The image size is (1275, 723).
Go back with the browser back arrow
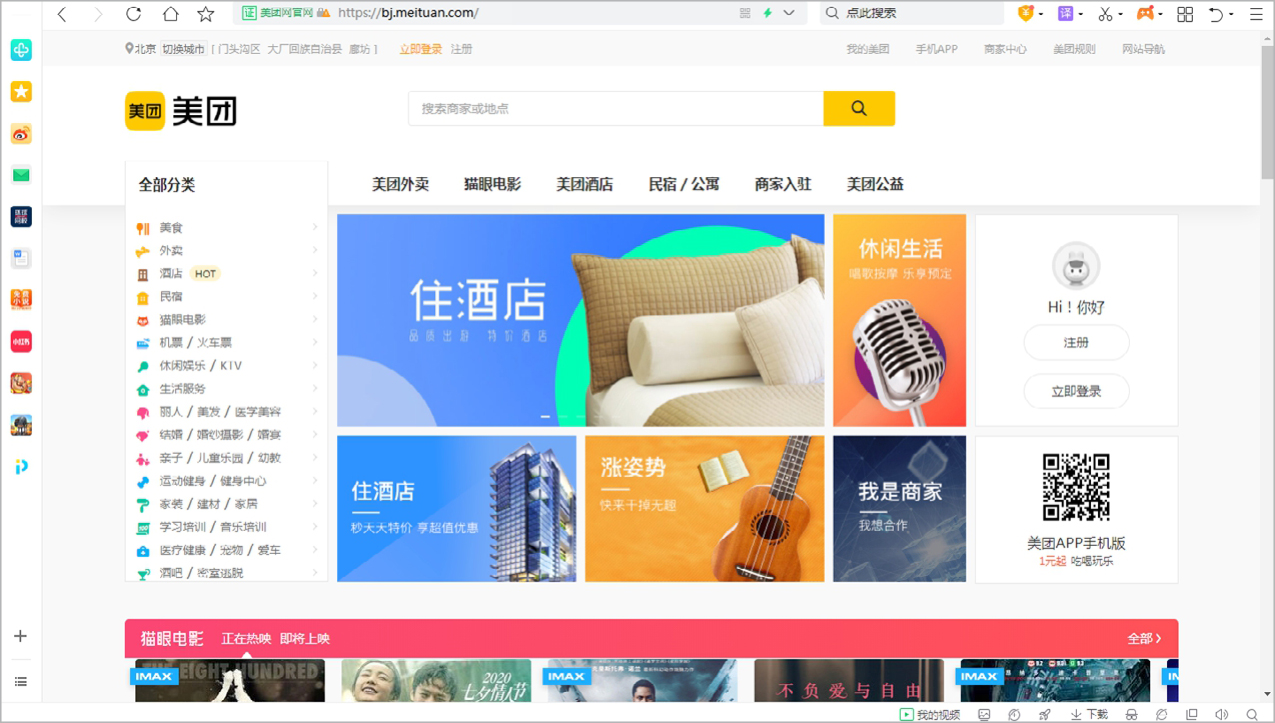(62, 14)
